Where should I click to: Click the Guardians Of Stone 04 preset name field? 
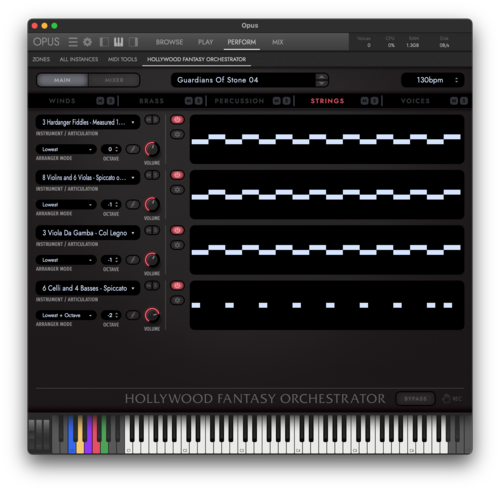click(243, 80)
